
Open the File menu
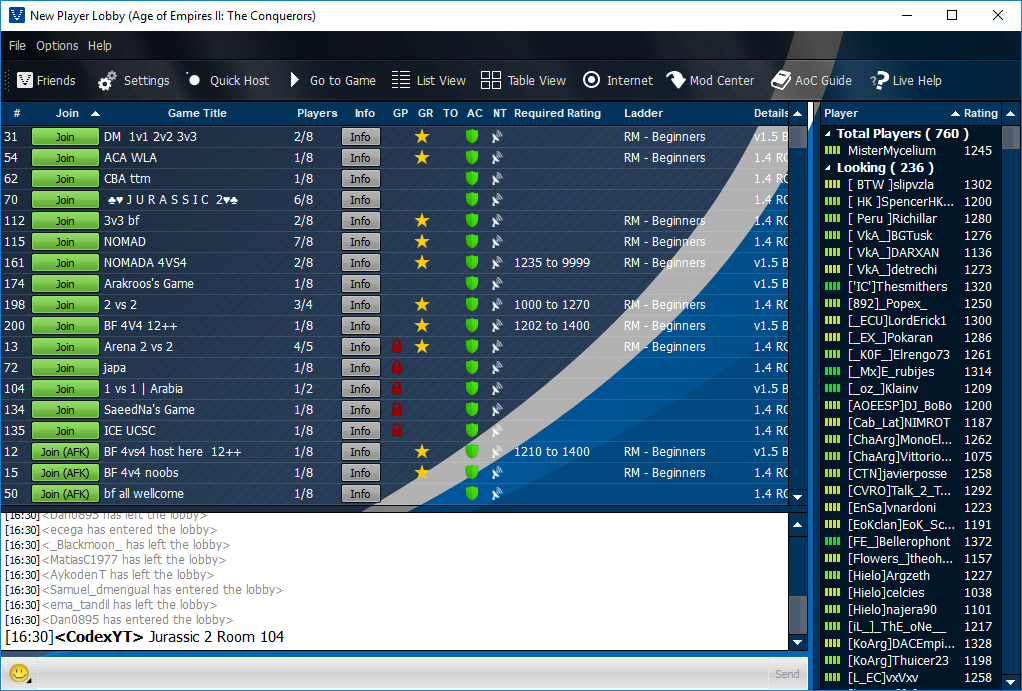tap(17, 46)
